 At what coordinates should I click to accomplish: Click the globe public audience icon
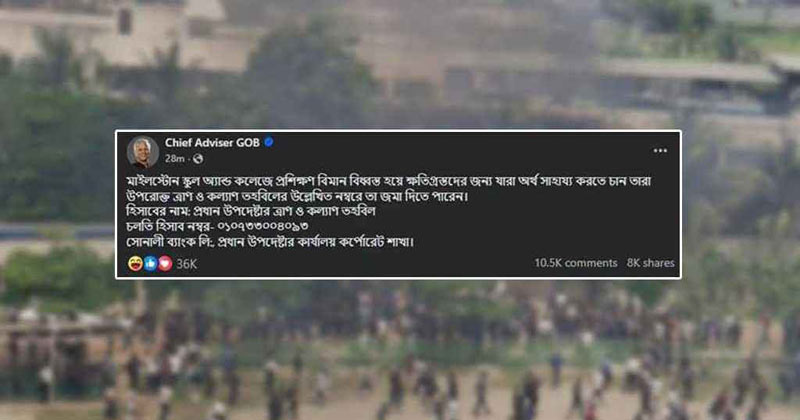(198, 159)
